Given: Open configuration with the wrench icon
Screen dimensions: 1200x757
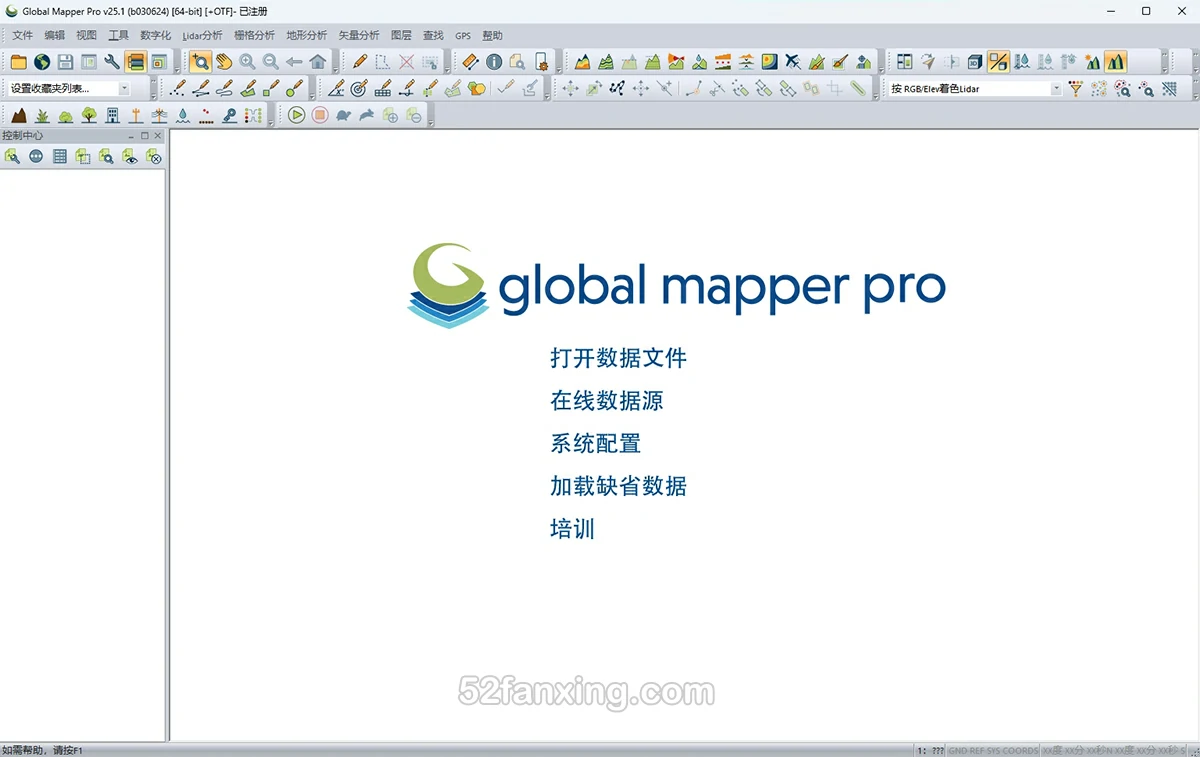Looking at the screenshot, I should [112, 62].
